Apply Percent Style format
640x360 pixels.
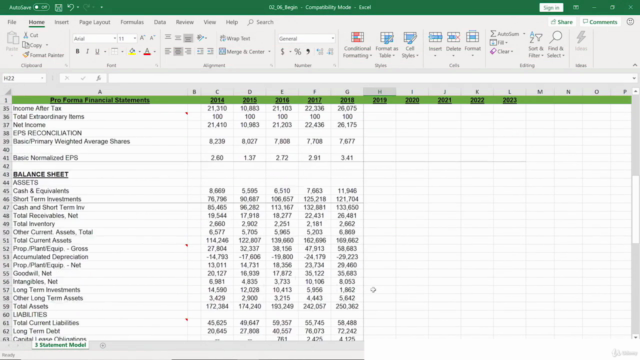(298, 52)
